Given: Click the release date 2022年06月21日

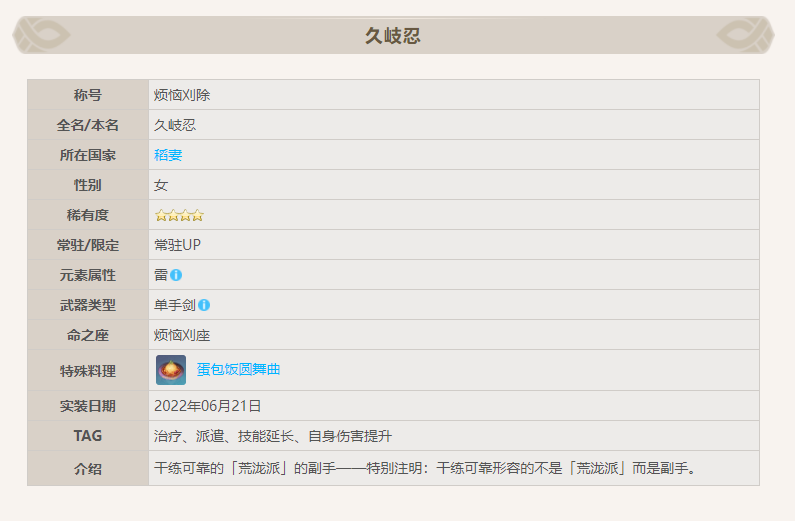Looking at the screenshot, I should [207, 406].
